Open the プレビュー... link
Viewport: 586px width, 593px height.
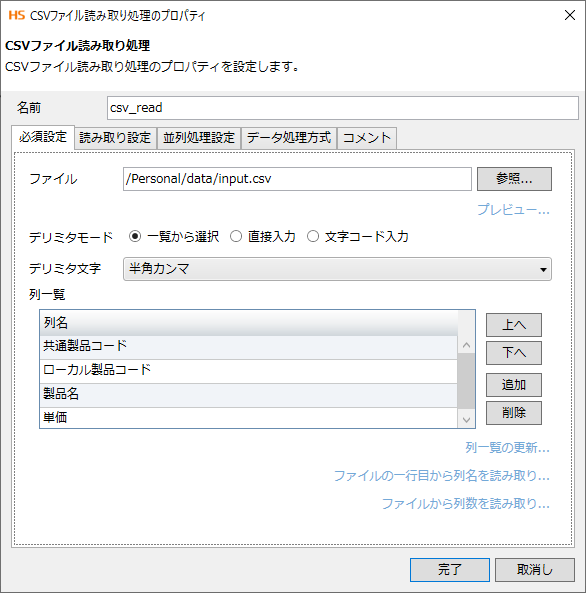(513, 209)
